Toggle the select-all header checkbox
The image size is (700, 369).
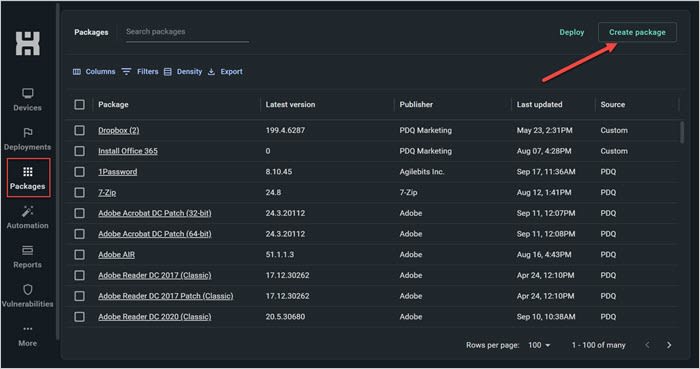pos(79,104)
